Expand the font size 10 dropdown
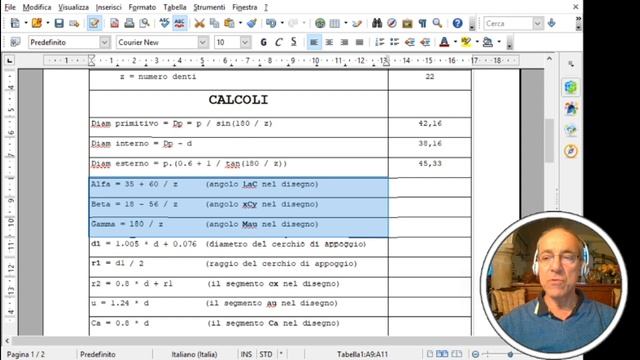640x360 pixels. (245, 42)
